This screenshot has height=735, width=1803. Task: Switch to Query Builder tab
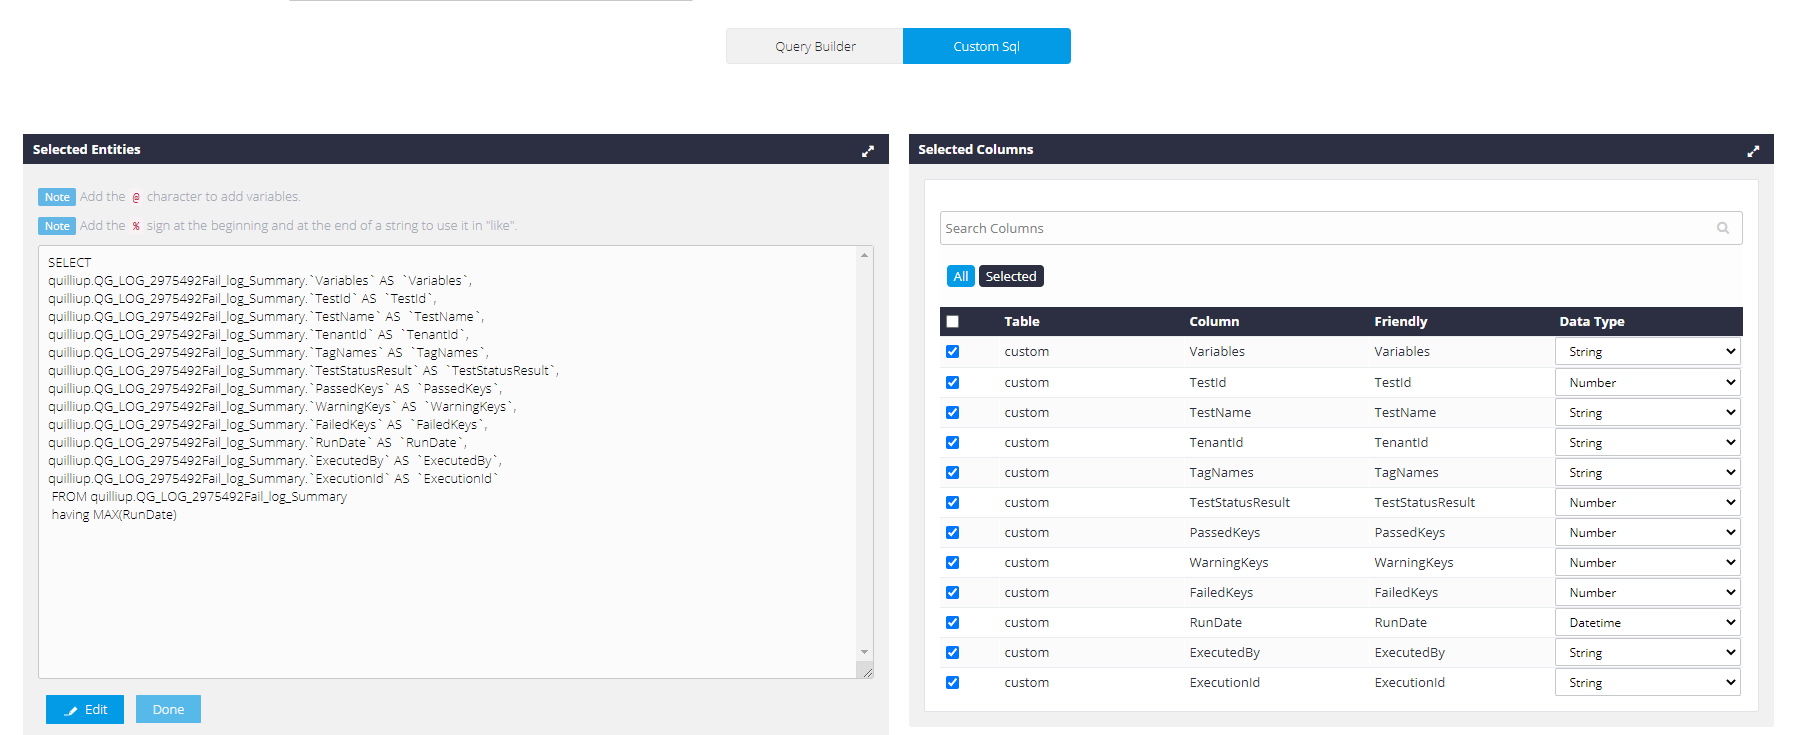pos(815,46)
